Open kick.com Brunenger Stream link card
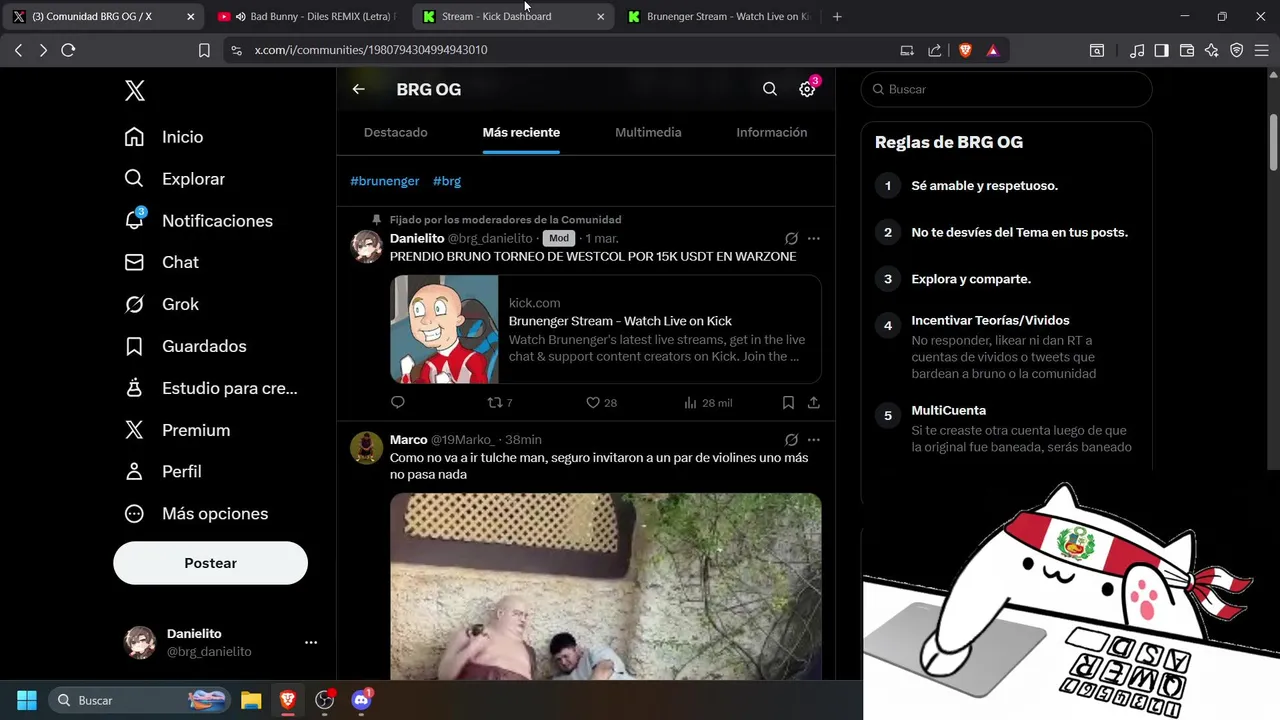 click(606, 329)
